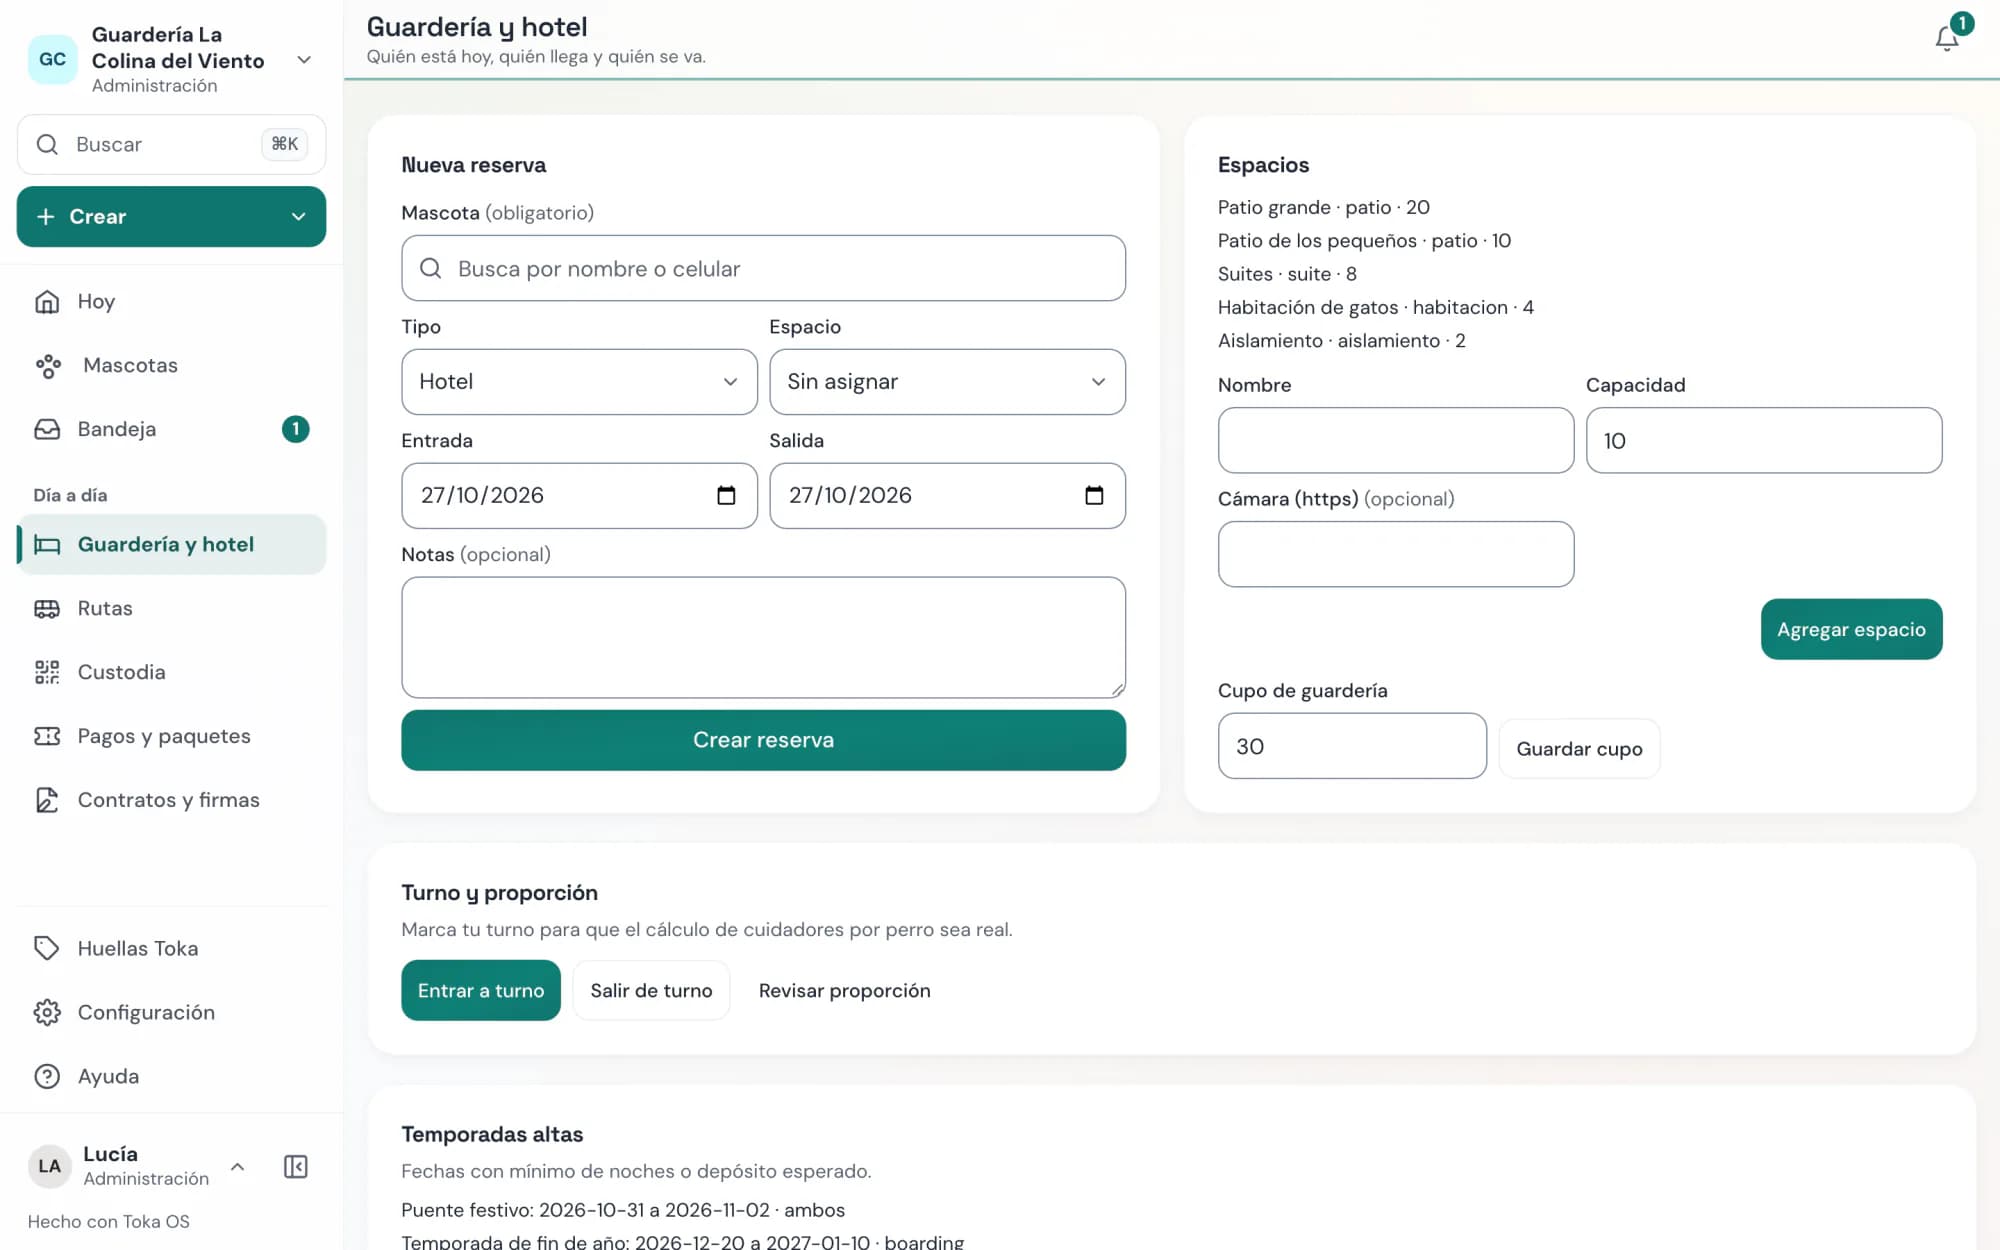The width and height of the screenshot is (2000, 1250).
Task: Click the Crear reserva button
Action: [763, 740]
